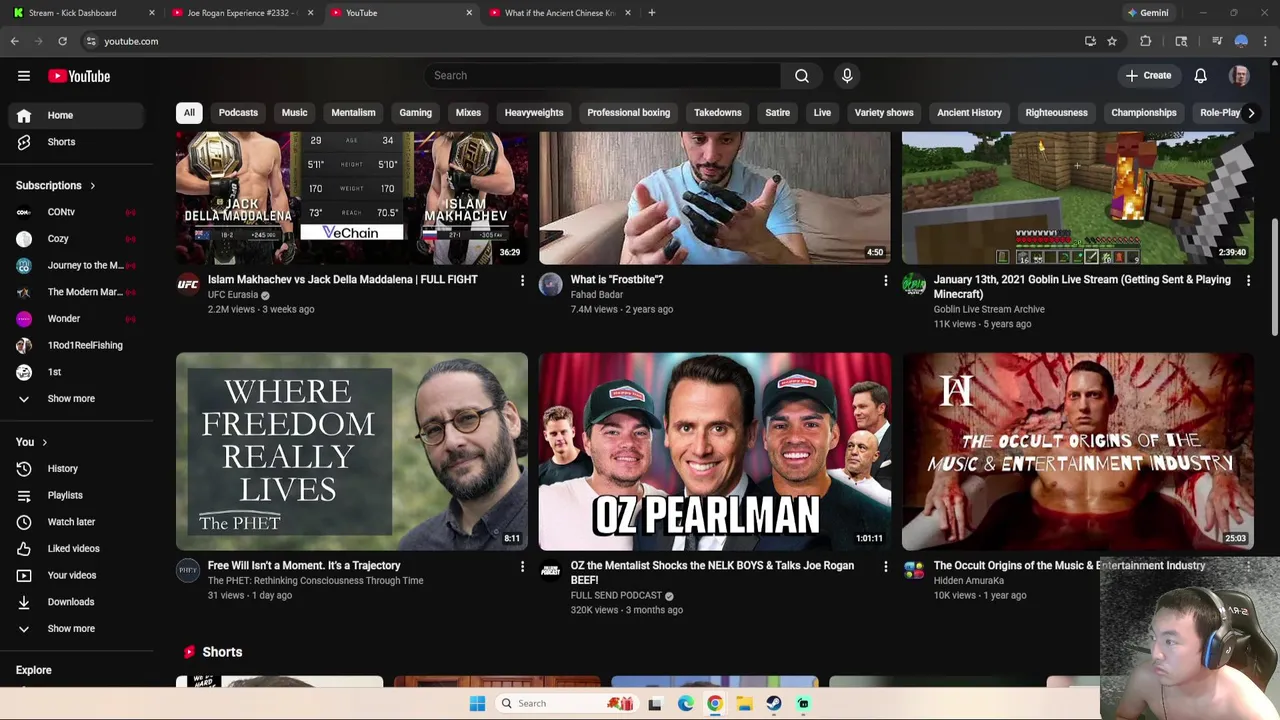The height and width of the screenshot is (720, 1280).
Task: Open the YouTube hamburger guide menu
Action: pos(24,76)
